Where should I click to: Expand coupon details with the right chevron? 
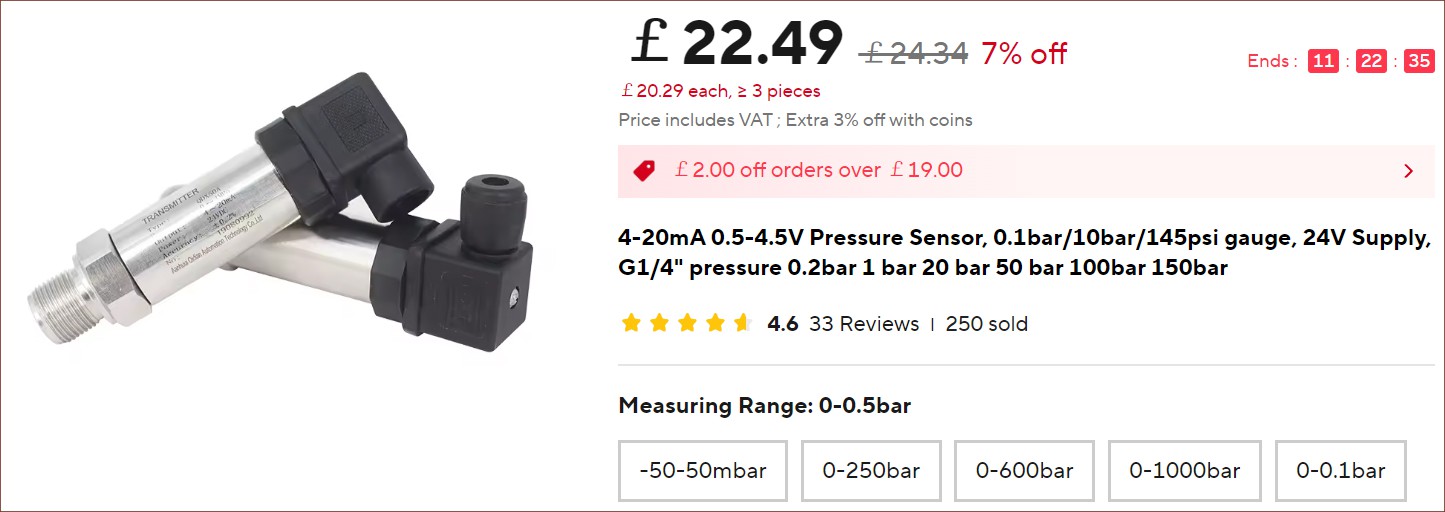pyautogui.click(x=1409, y=171)
